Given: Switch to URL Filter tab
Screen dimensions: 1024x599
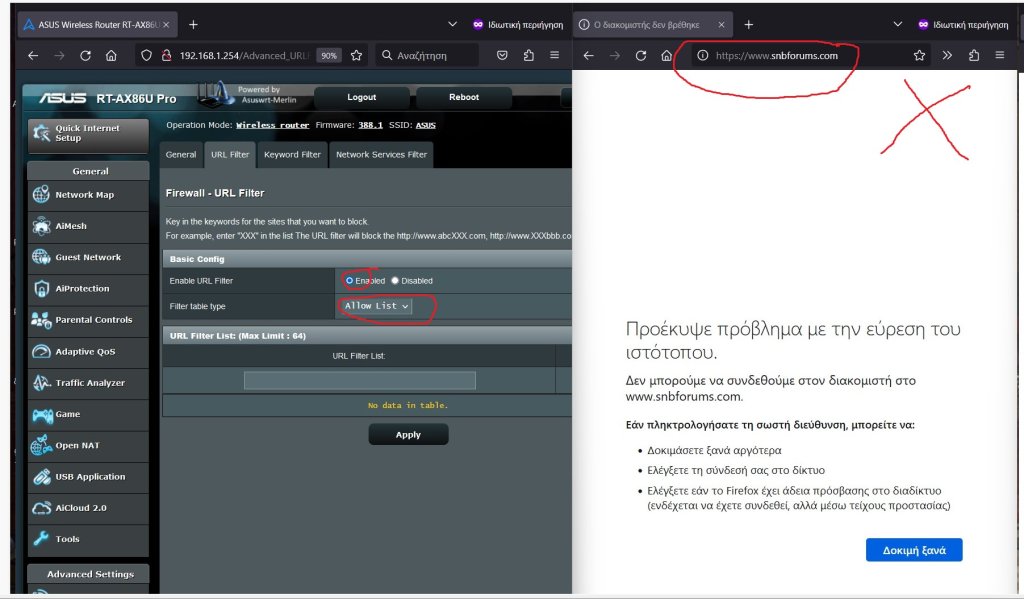Looking at the screenshot, I should (230, 155).
